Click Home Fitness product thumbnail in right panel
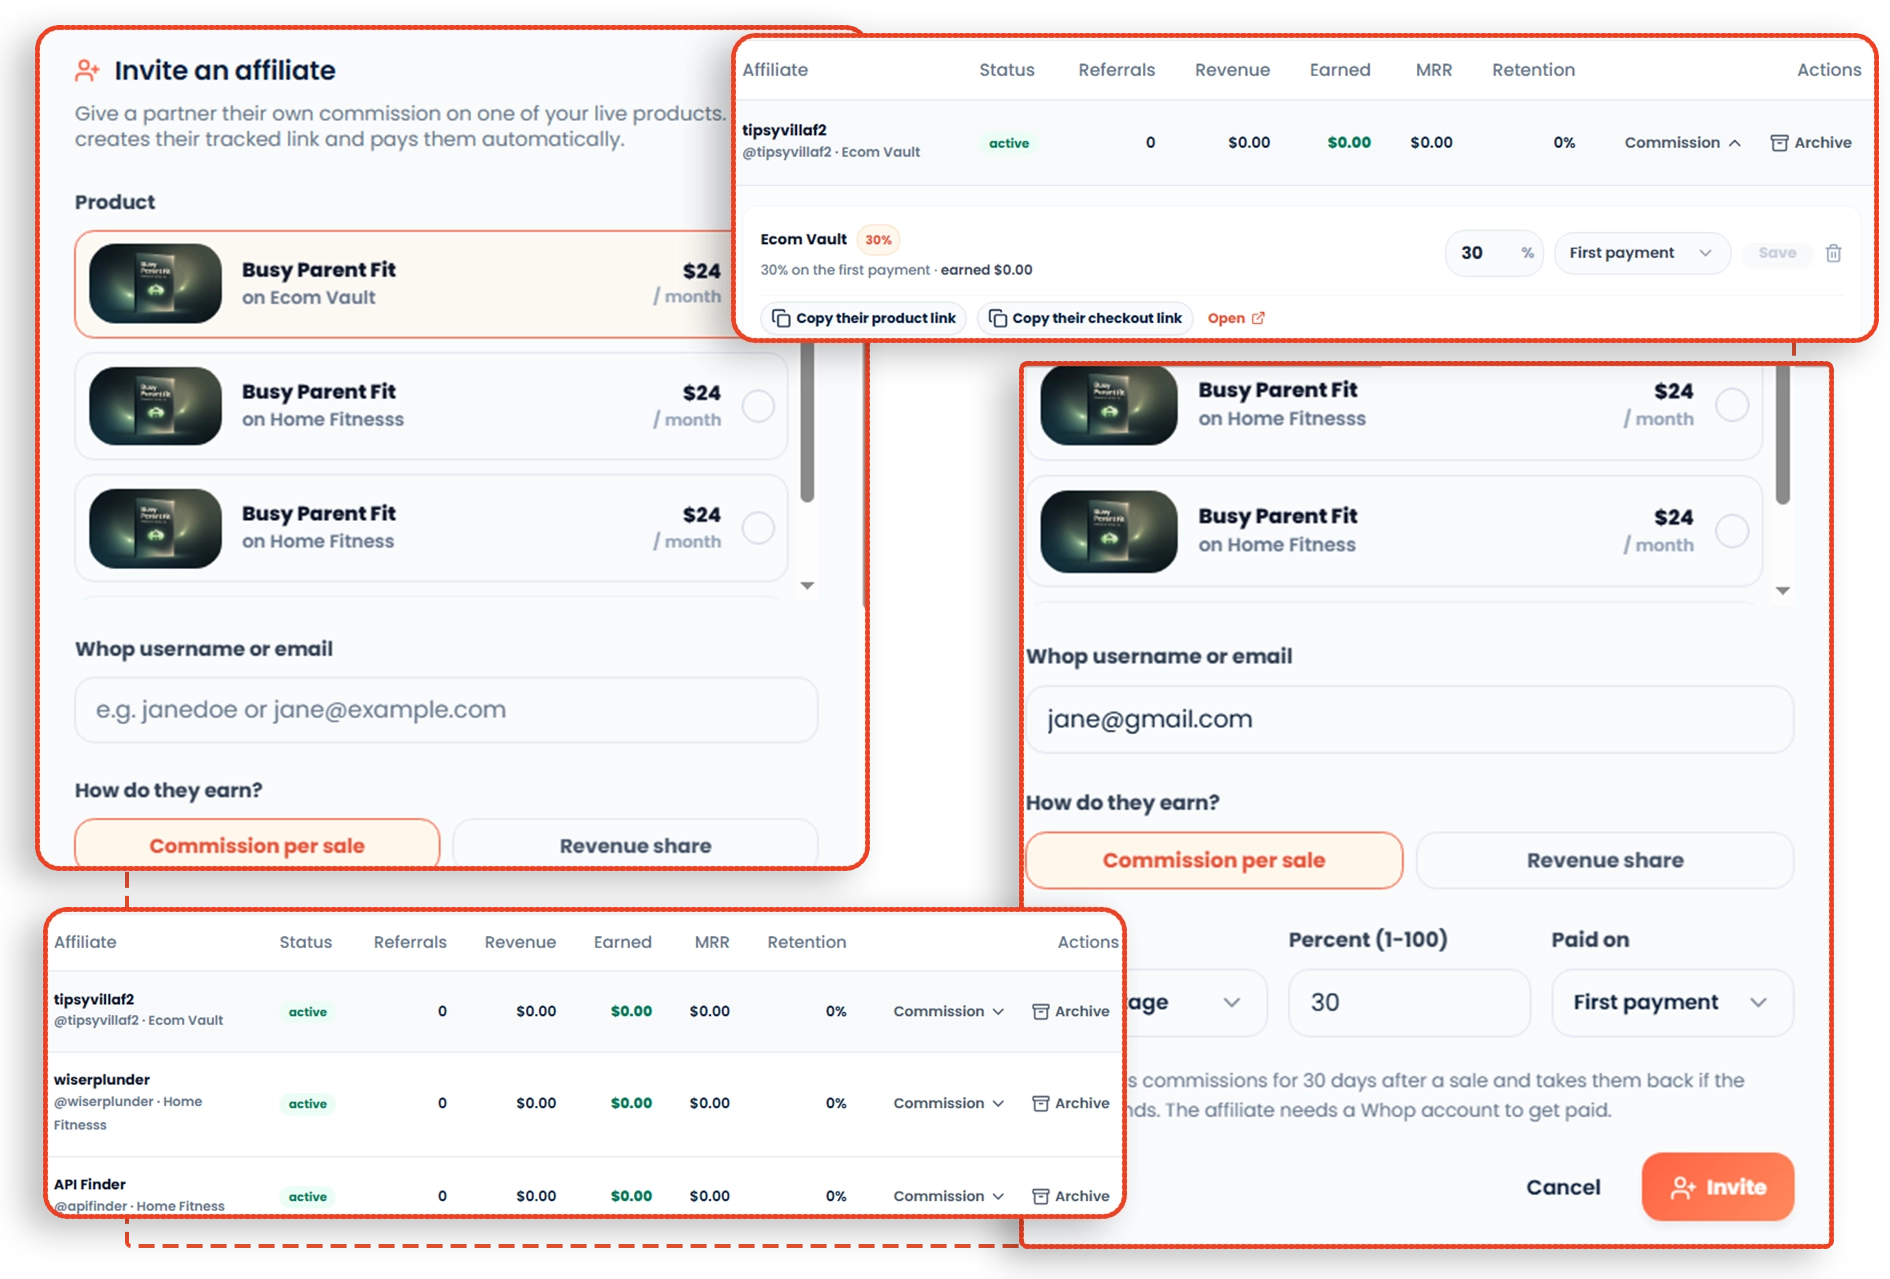 1109,531
